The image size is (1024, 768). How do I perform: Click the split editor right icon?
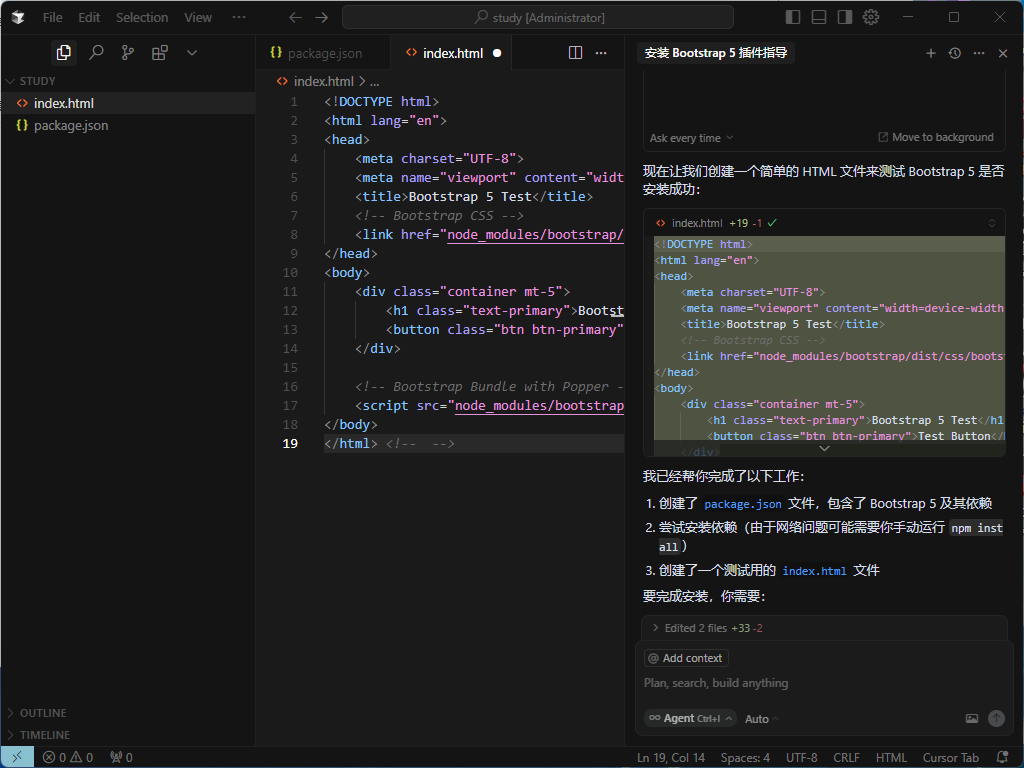575,53
